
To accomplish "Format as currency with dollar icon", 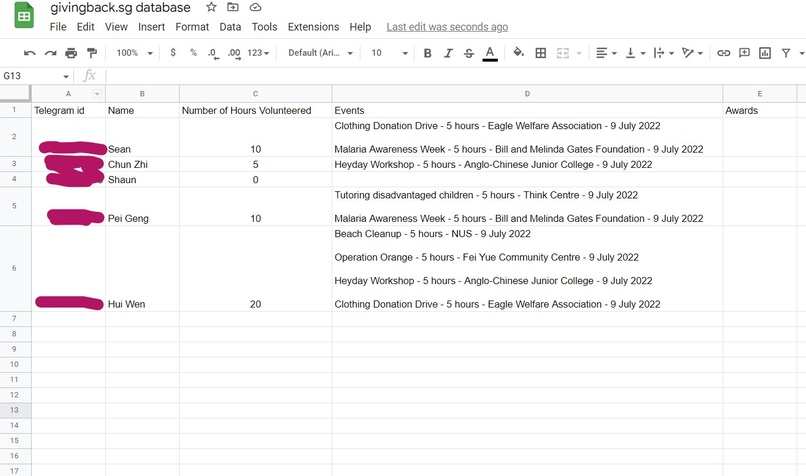I will (173, 52).
